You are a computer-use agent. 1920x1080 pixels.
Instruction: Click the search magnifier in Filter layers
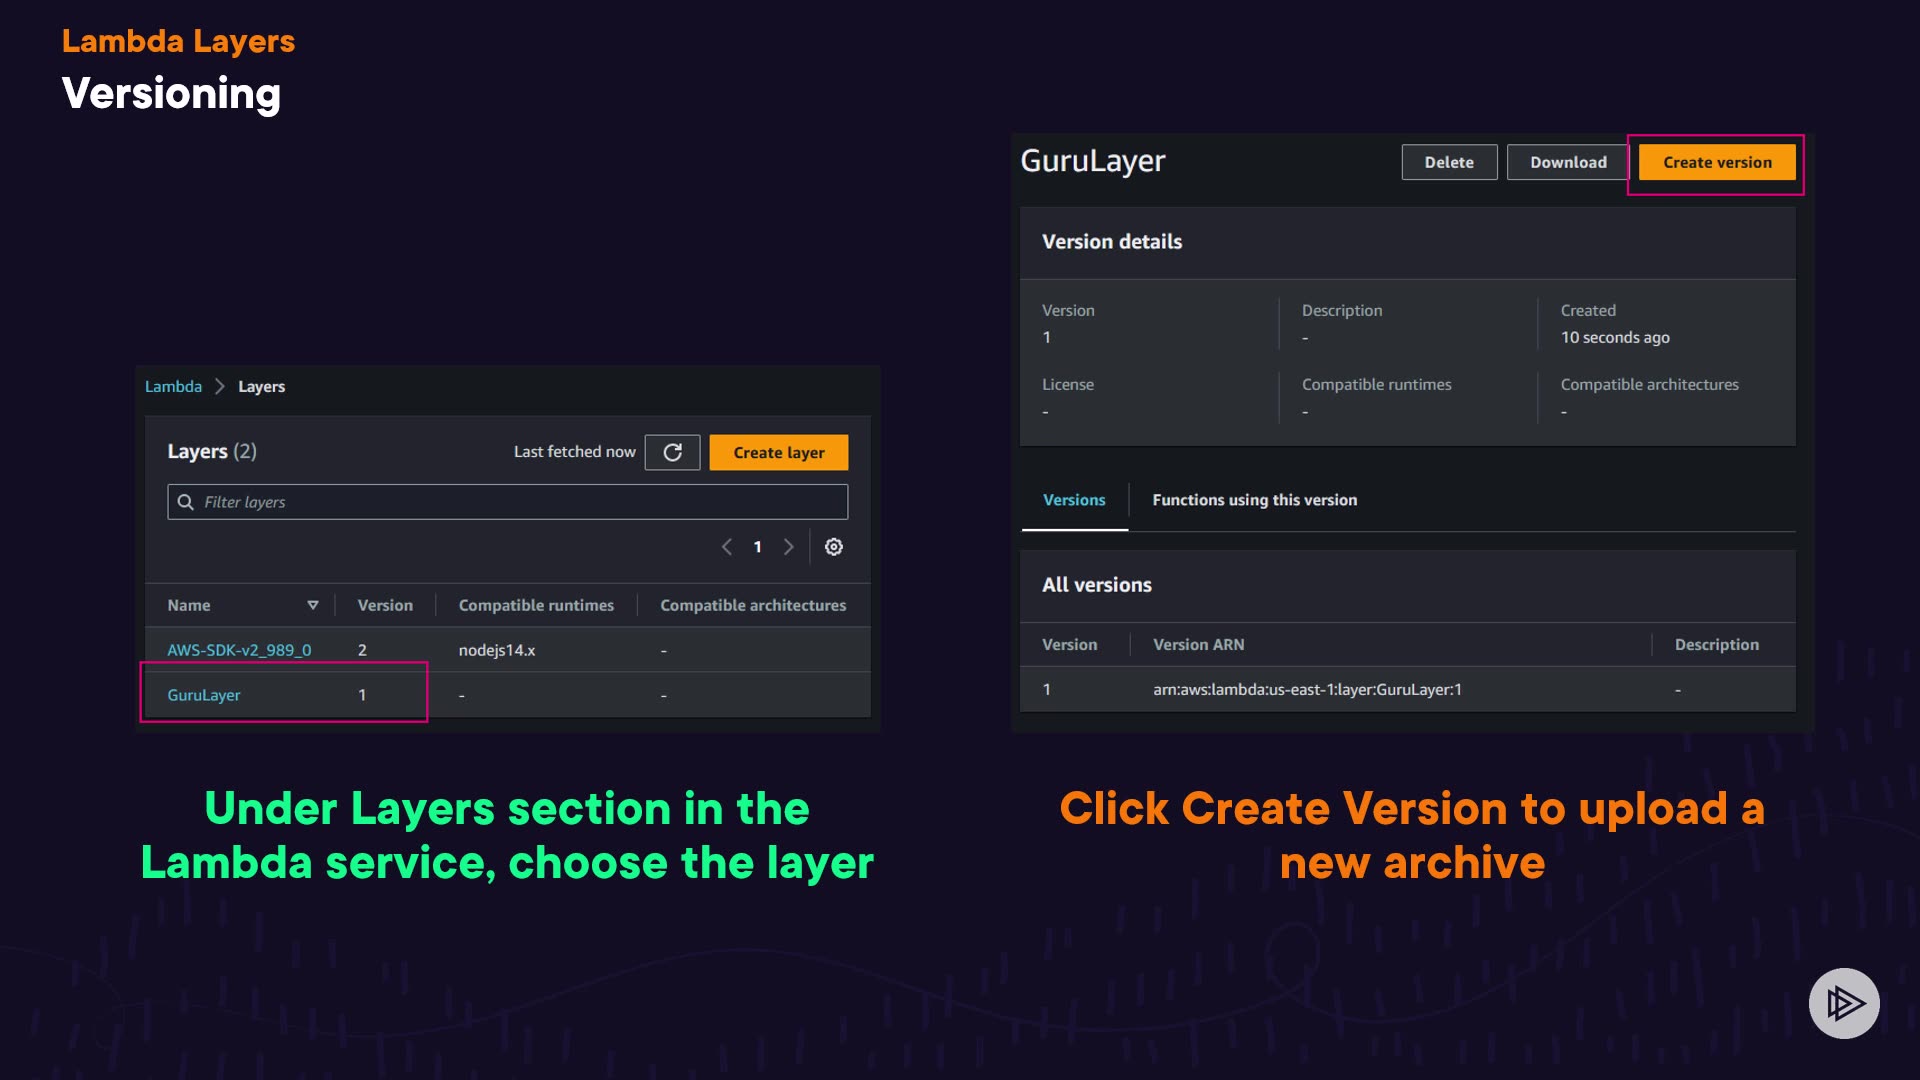[186, 502]
